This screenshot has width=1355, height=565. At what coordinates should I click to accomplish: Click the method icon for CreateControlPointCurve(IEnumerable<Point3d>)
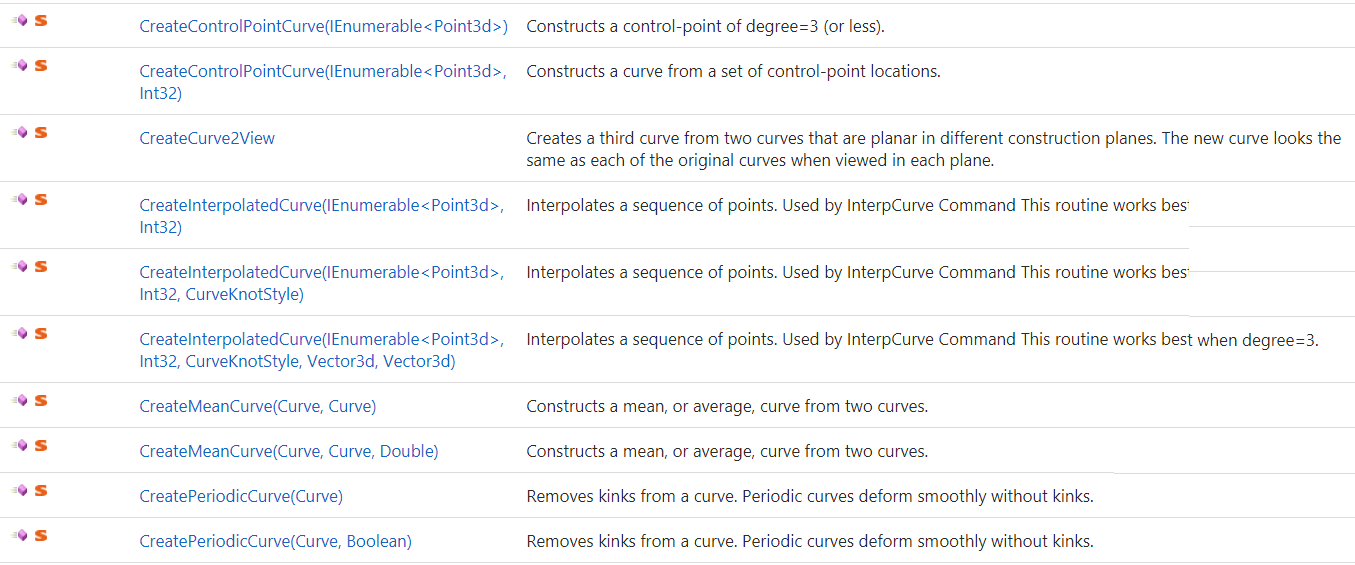pos(19,20)
